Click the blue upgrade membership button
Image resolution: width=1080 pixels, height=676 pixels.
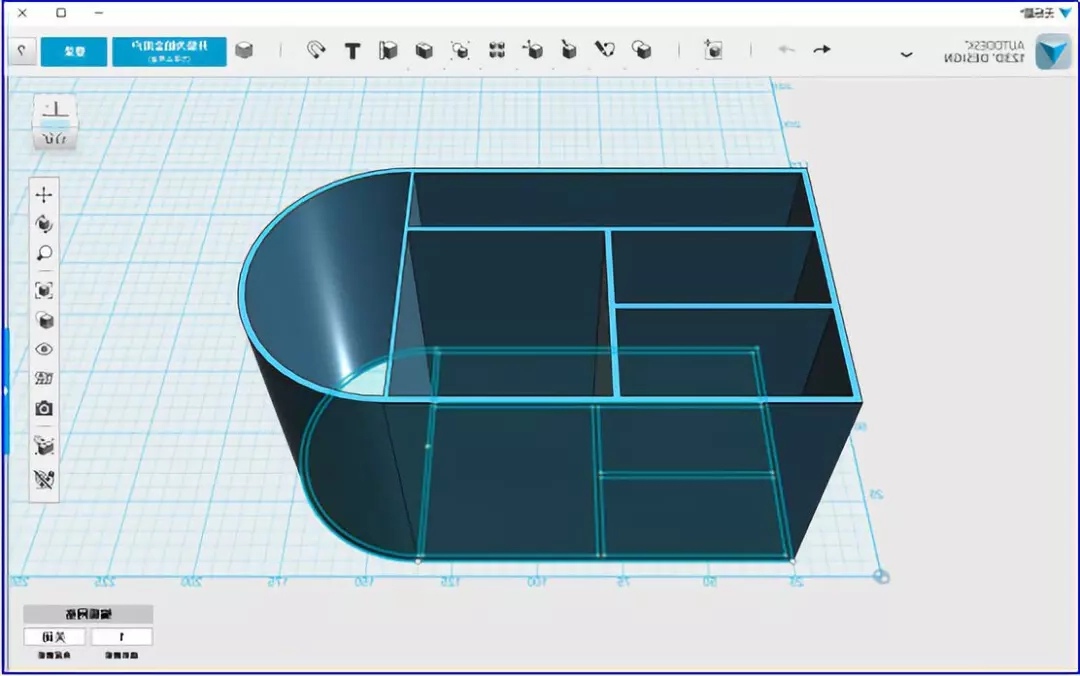tap(169, 52)
